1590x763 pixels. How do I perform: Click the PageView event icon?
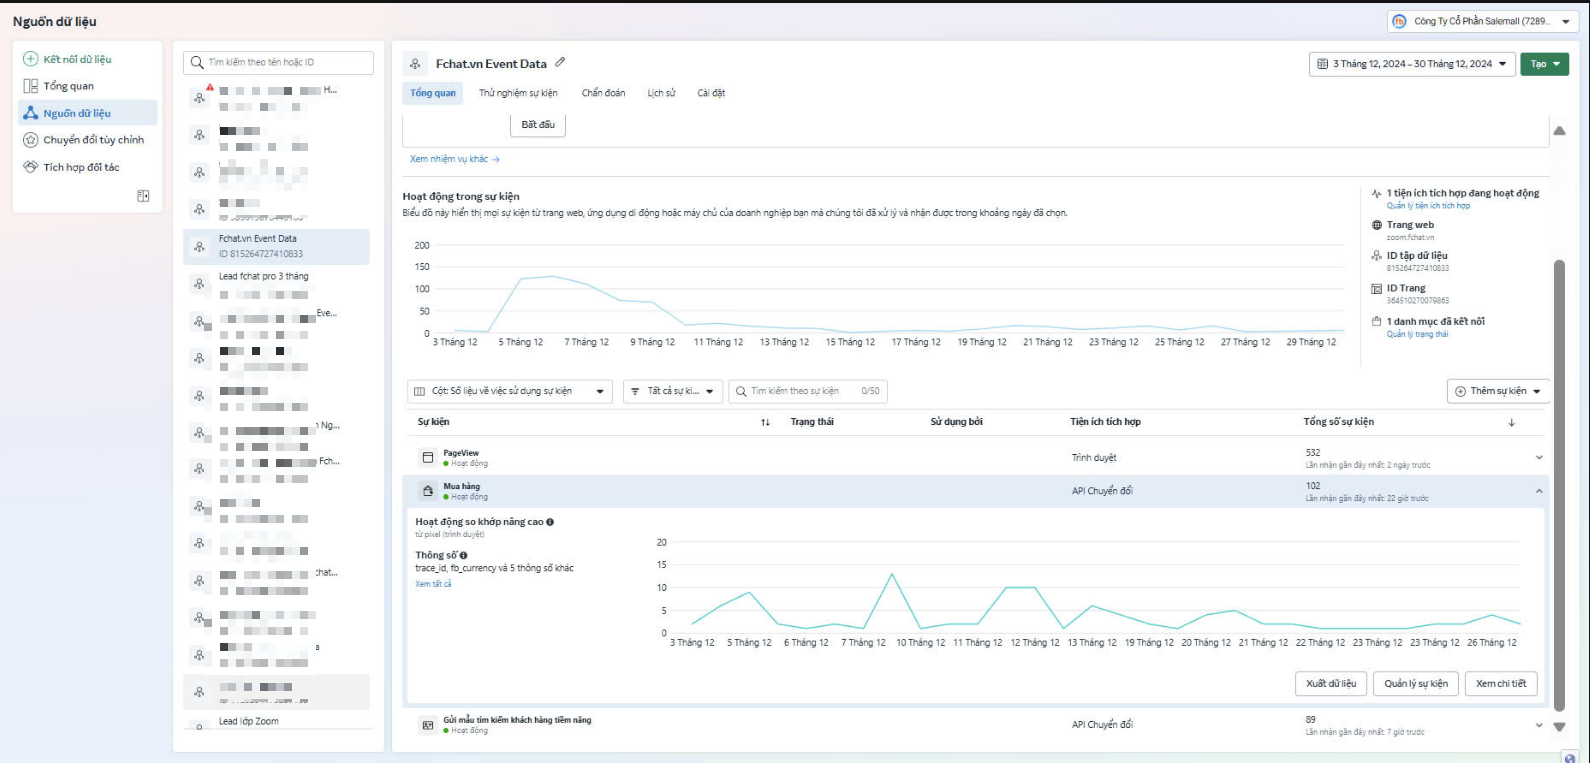coord(428,458)
